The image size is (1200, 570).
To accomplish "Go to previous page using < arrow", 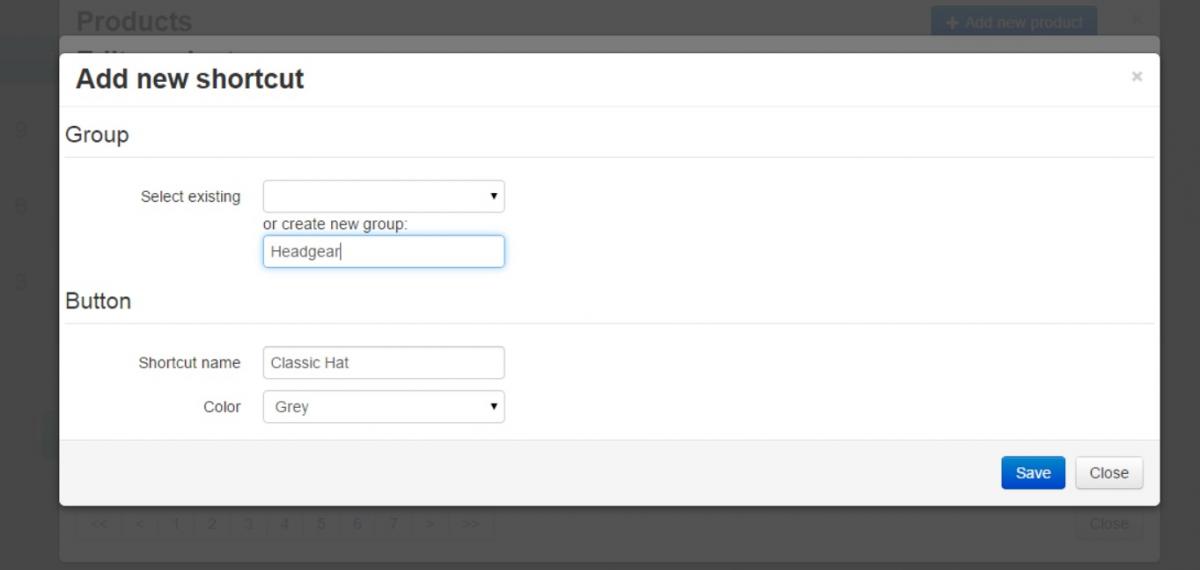I will 139,524.
